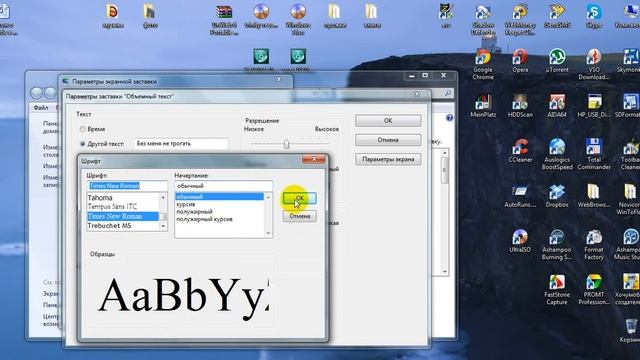Click the search magnifier in back window
The width and height of the screenshot is (640, 360).
coord(448,93)
